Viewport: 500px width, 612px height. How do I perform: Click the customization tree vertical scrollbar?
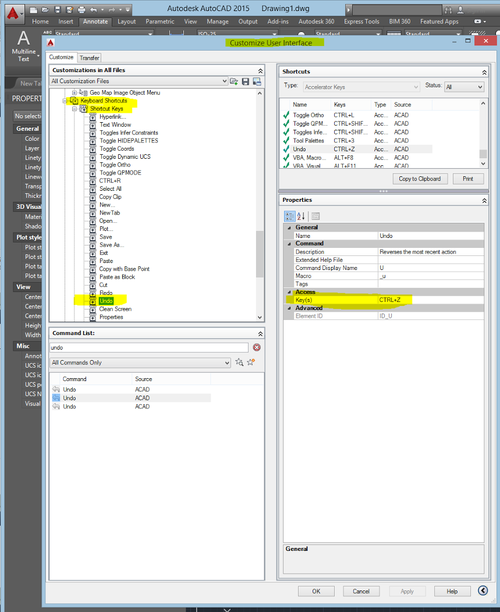[x=260, y=254]
